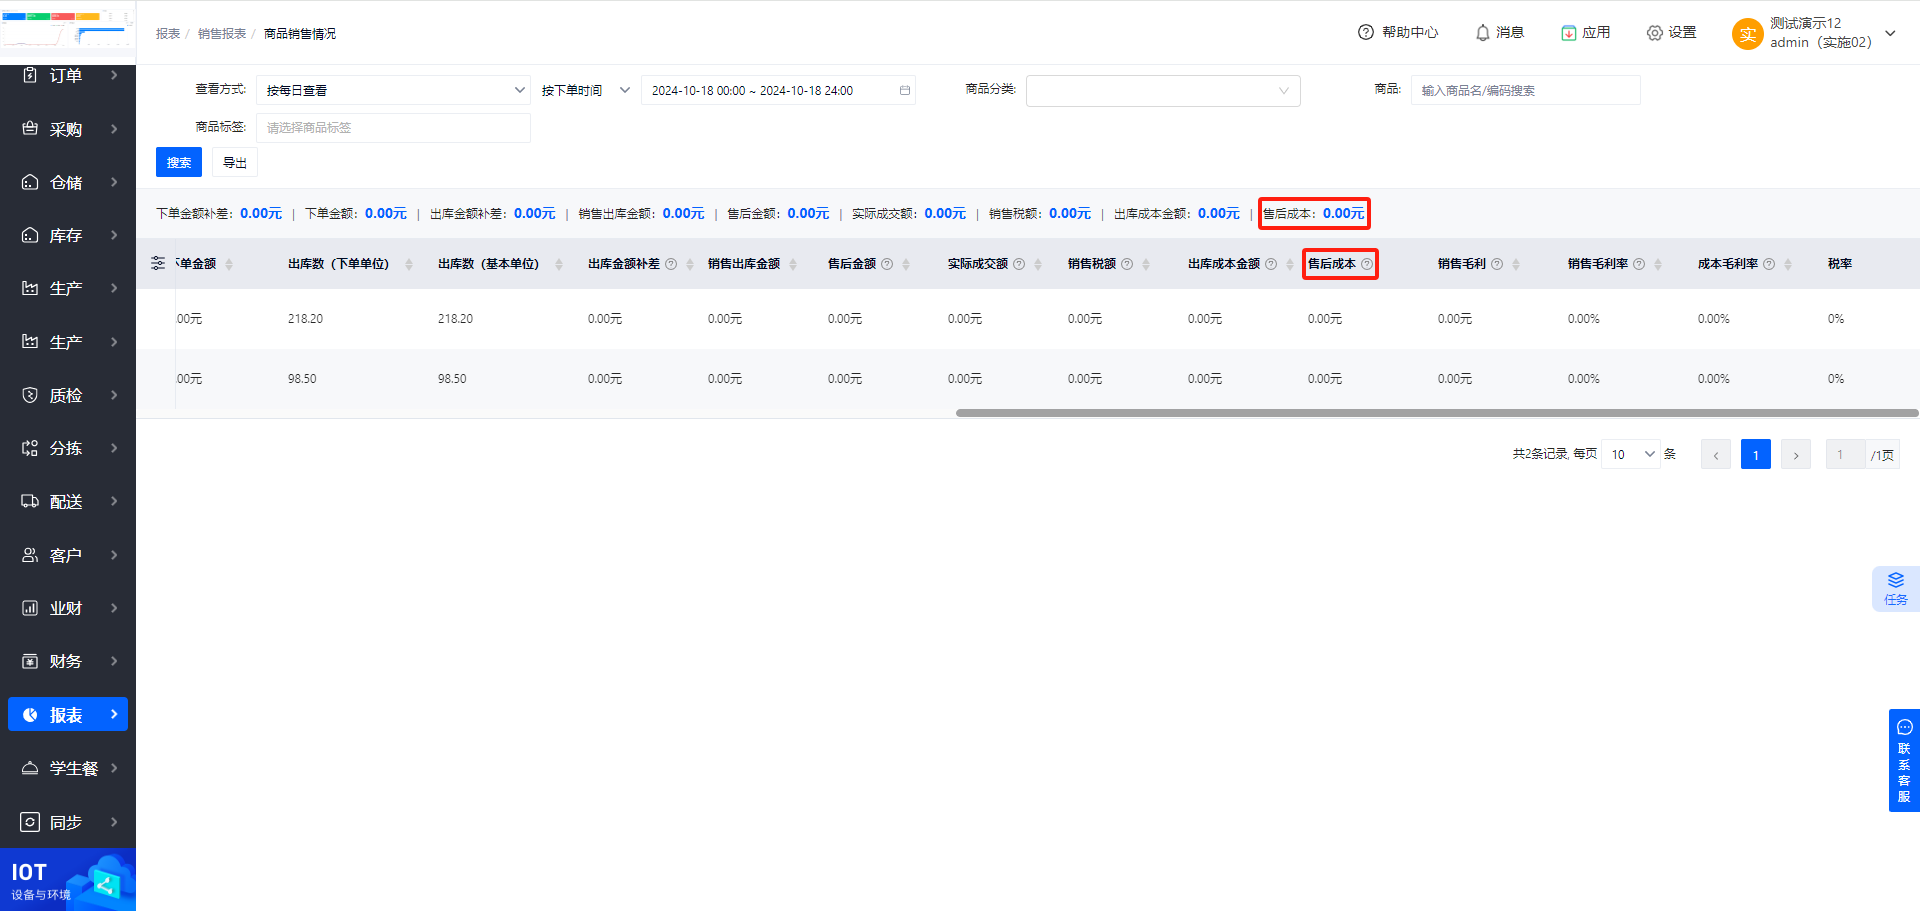This screenshot has width=1920, height=911.
Task: Click 售后金额 column help icon
Action: (x=887, y=264)
